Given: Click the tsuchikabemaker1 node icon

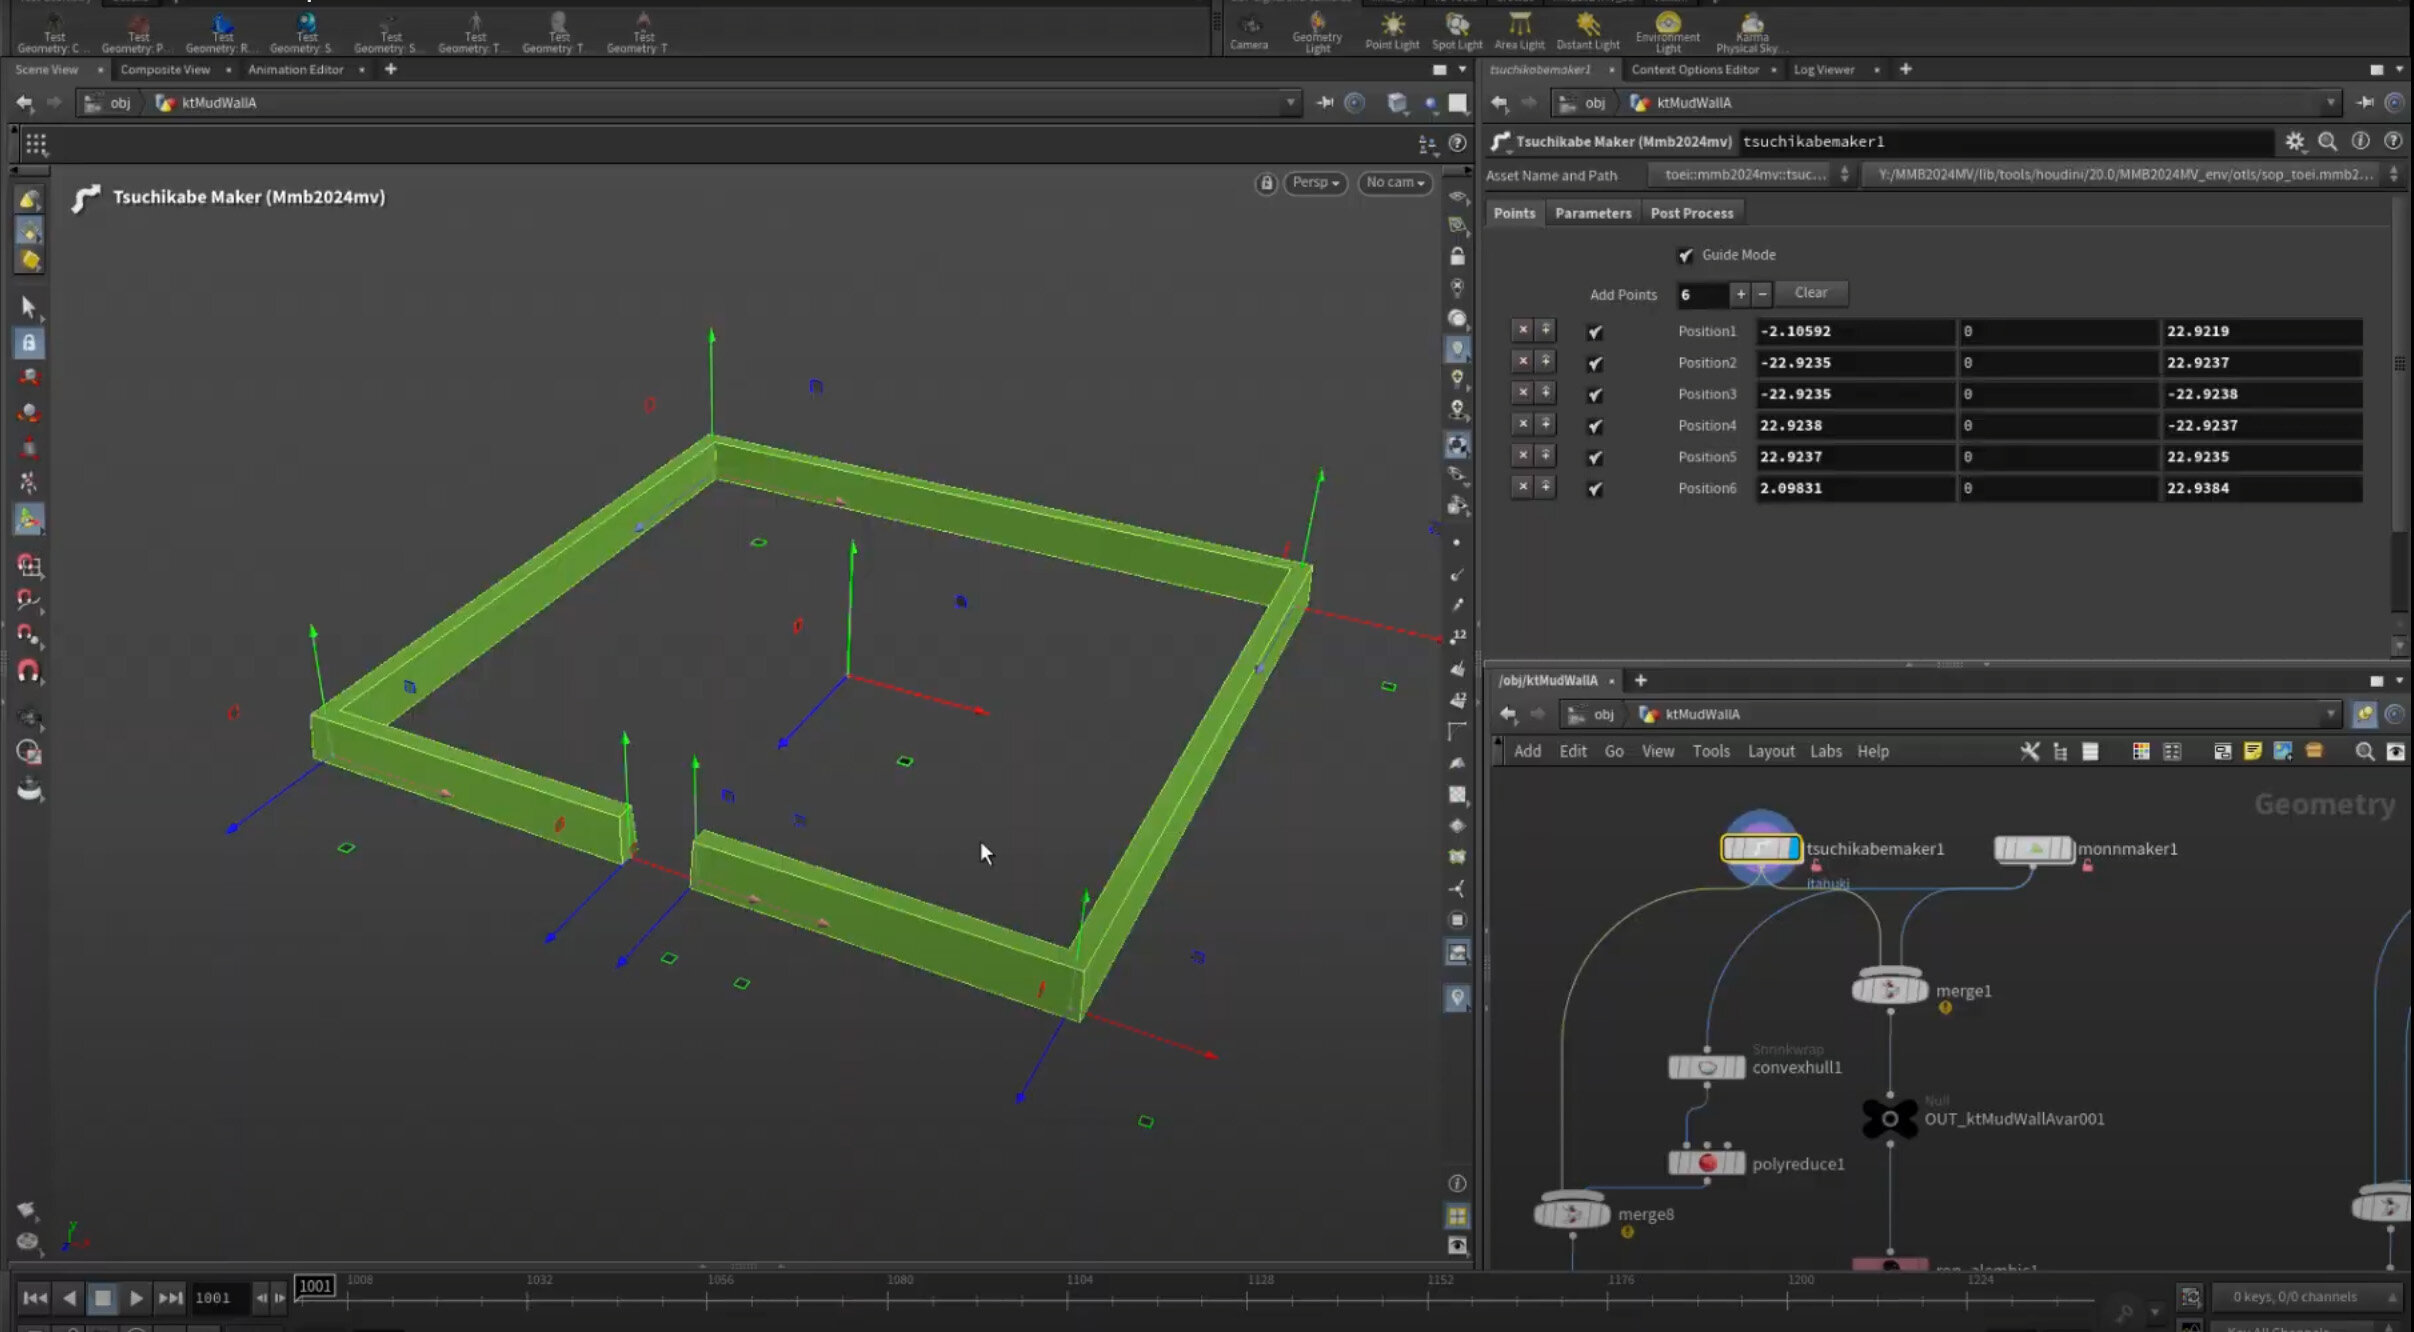Looking at the screenshot, I should pos(1760,849).
